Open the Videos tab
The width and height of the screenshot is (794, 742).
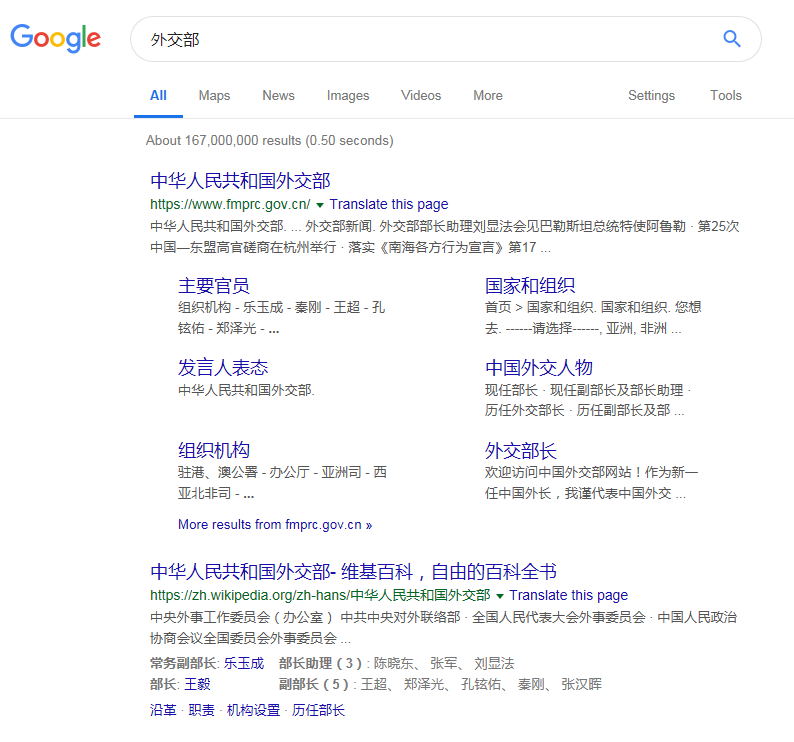pyautogui.click(x=421, y=96)
